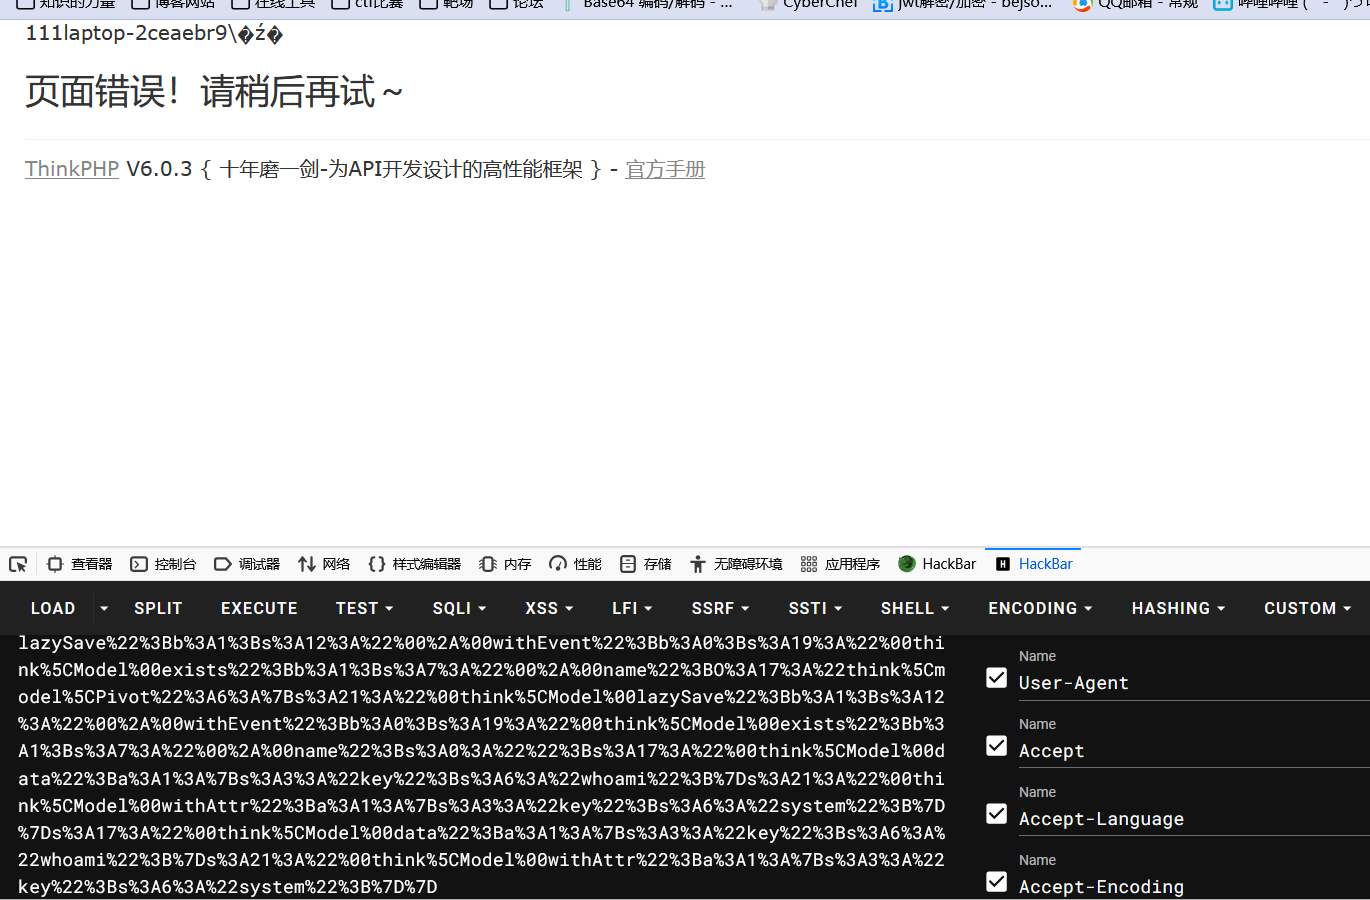Open the 调试器 debugger tab

[248, 564]
